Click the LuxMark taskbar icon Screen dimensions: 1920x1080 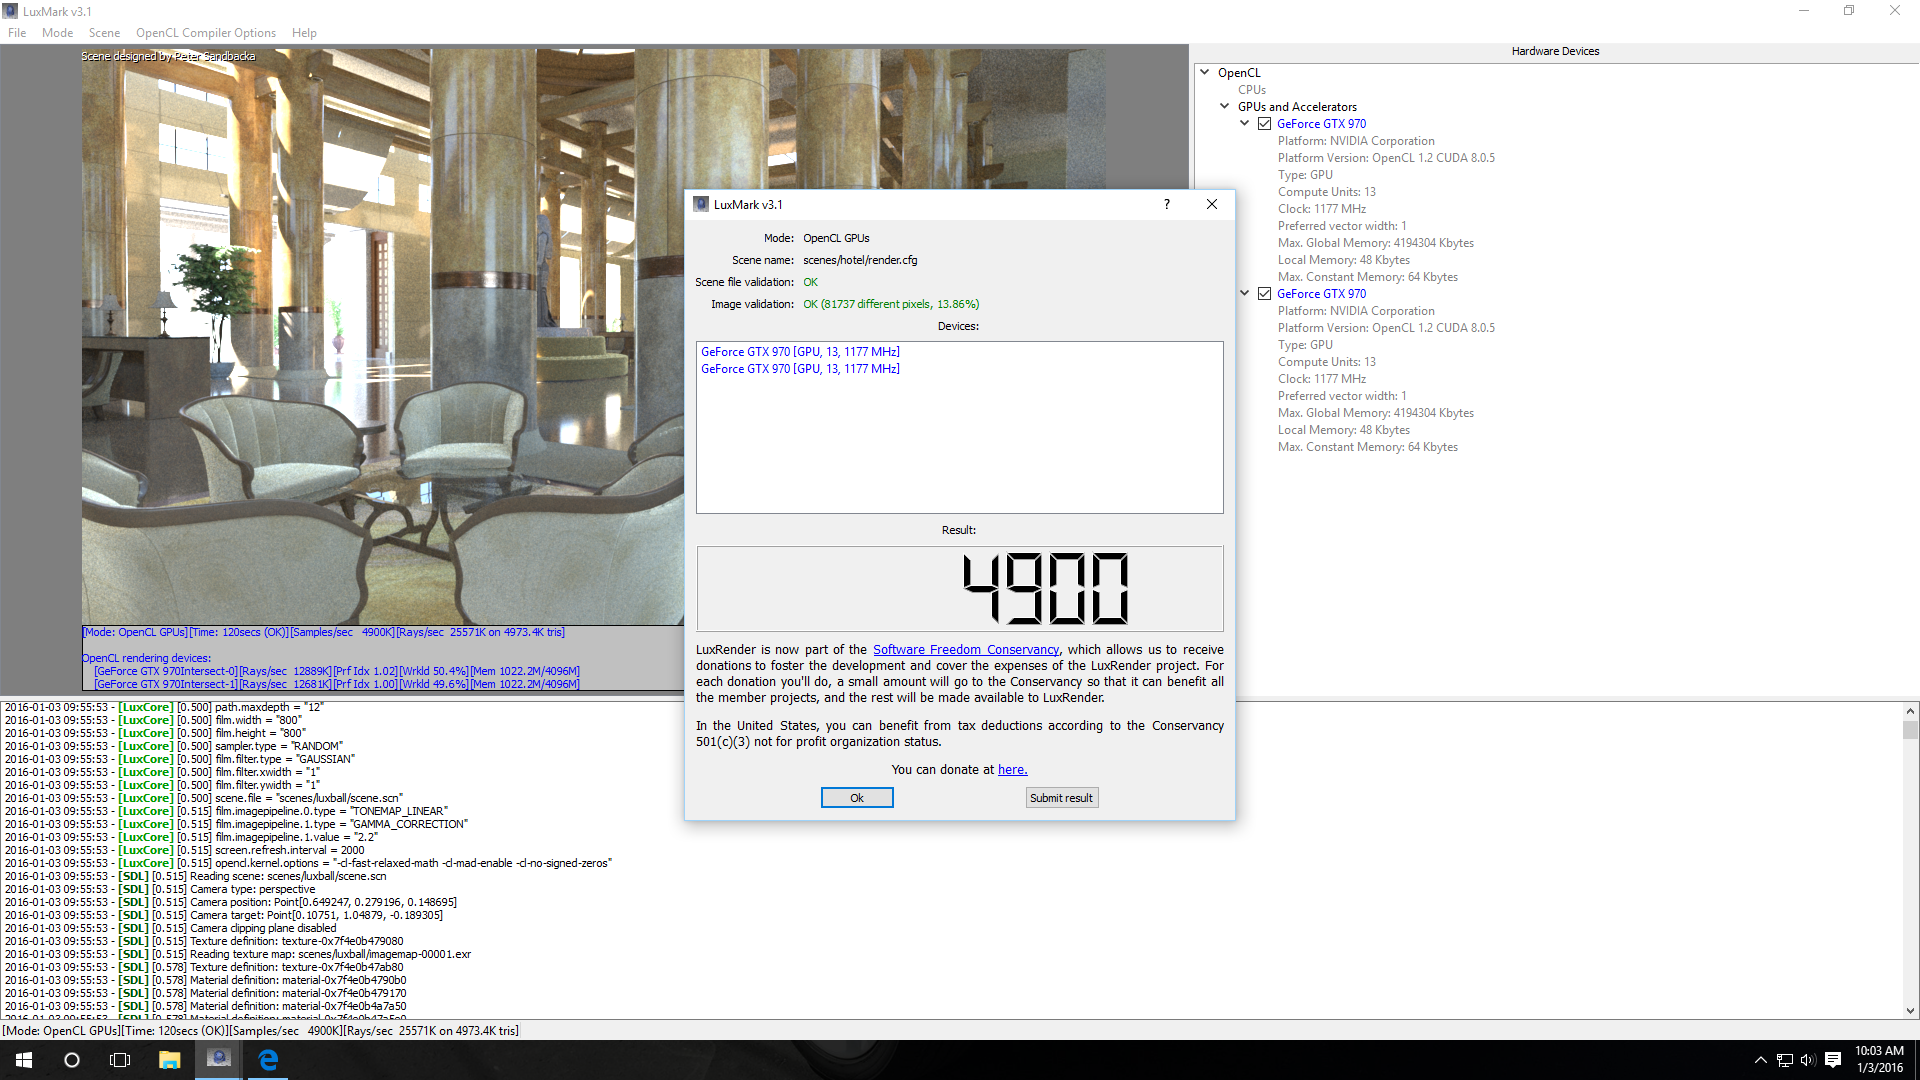point(218,1060)
